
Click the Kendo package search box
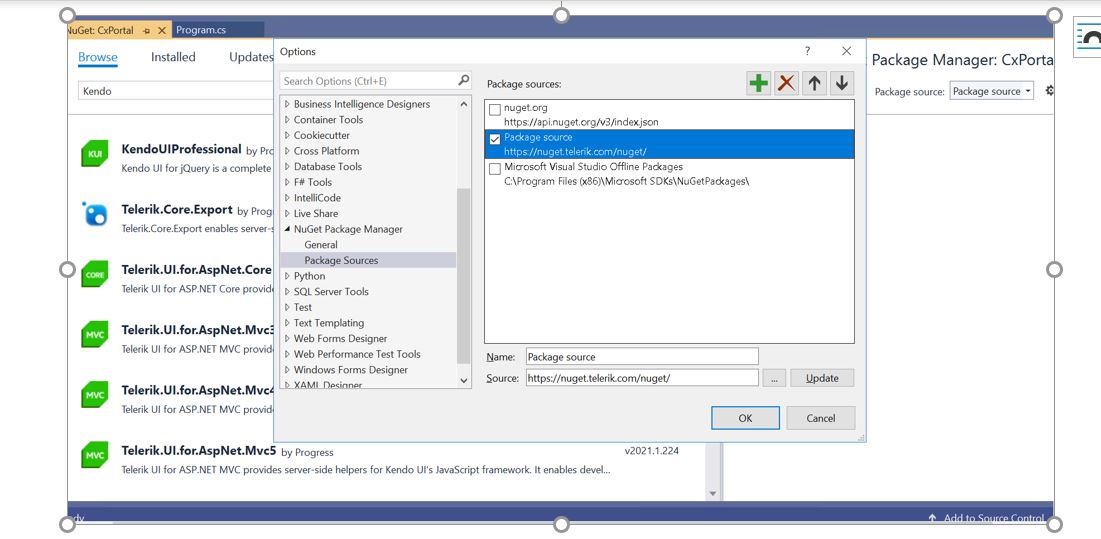(x=176, y=91)
